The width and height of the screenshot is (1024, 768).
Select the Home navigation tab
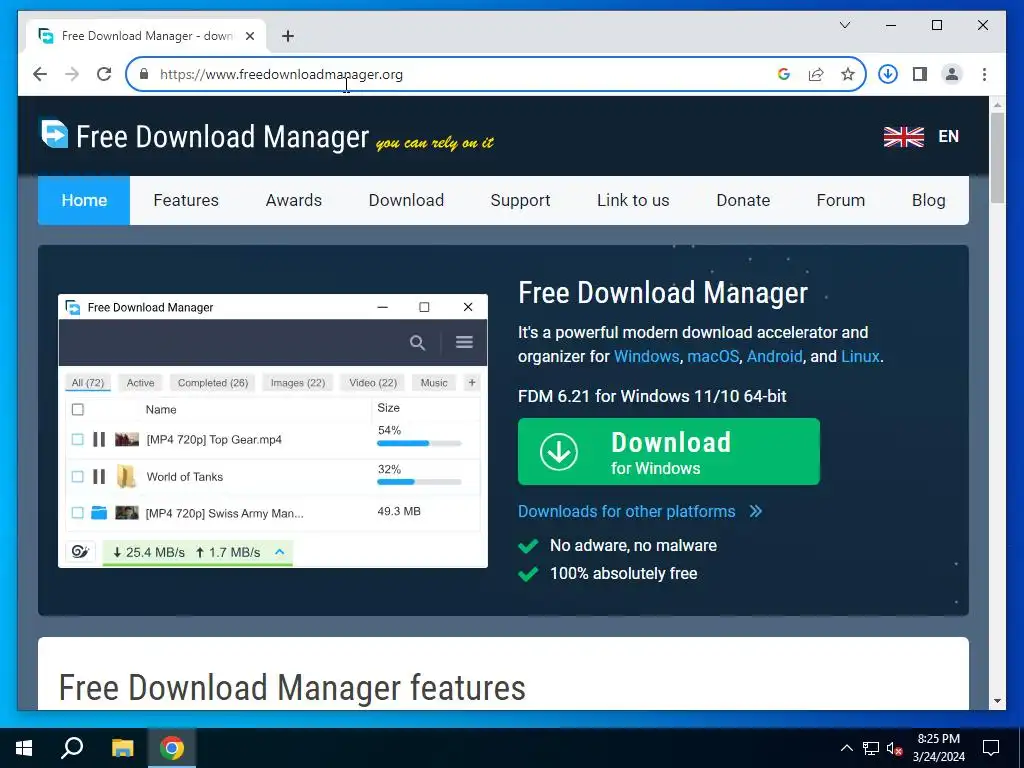[x=84, y=200]
